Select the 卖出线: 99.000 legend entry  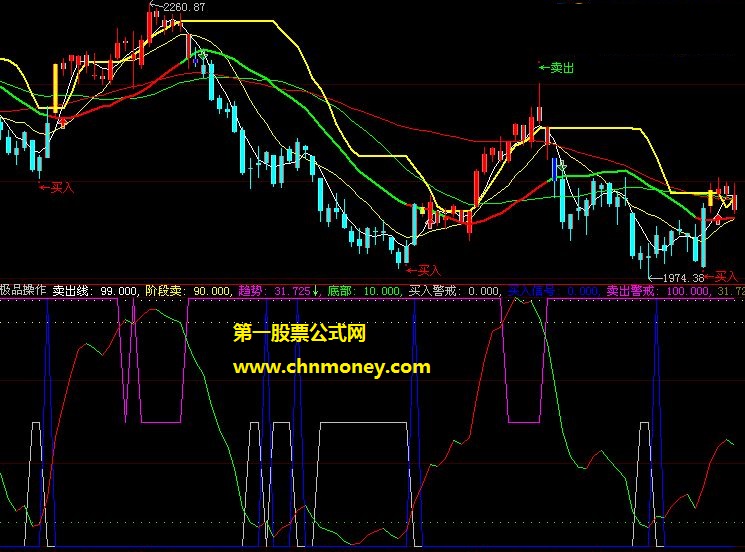click(95, 290)
